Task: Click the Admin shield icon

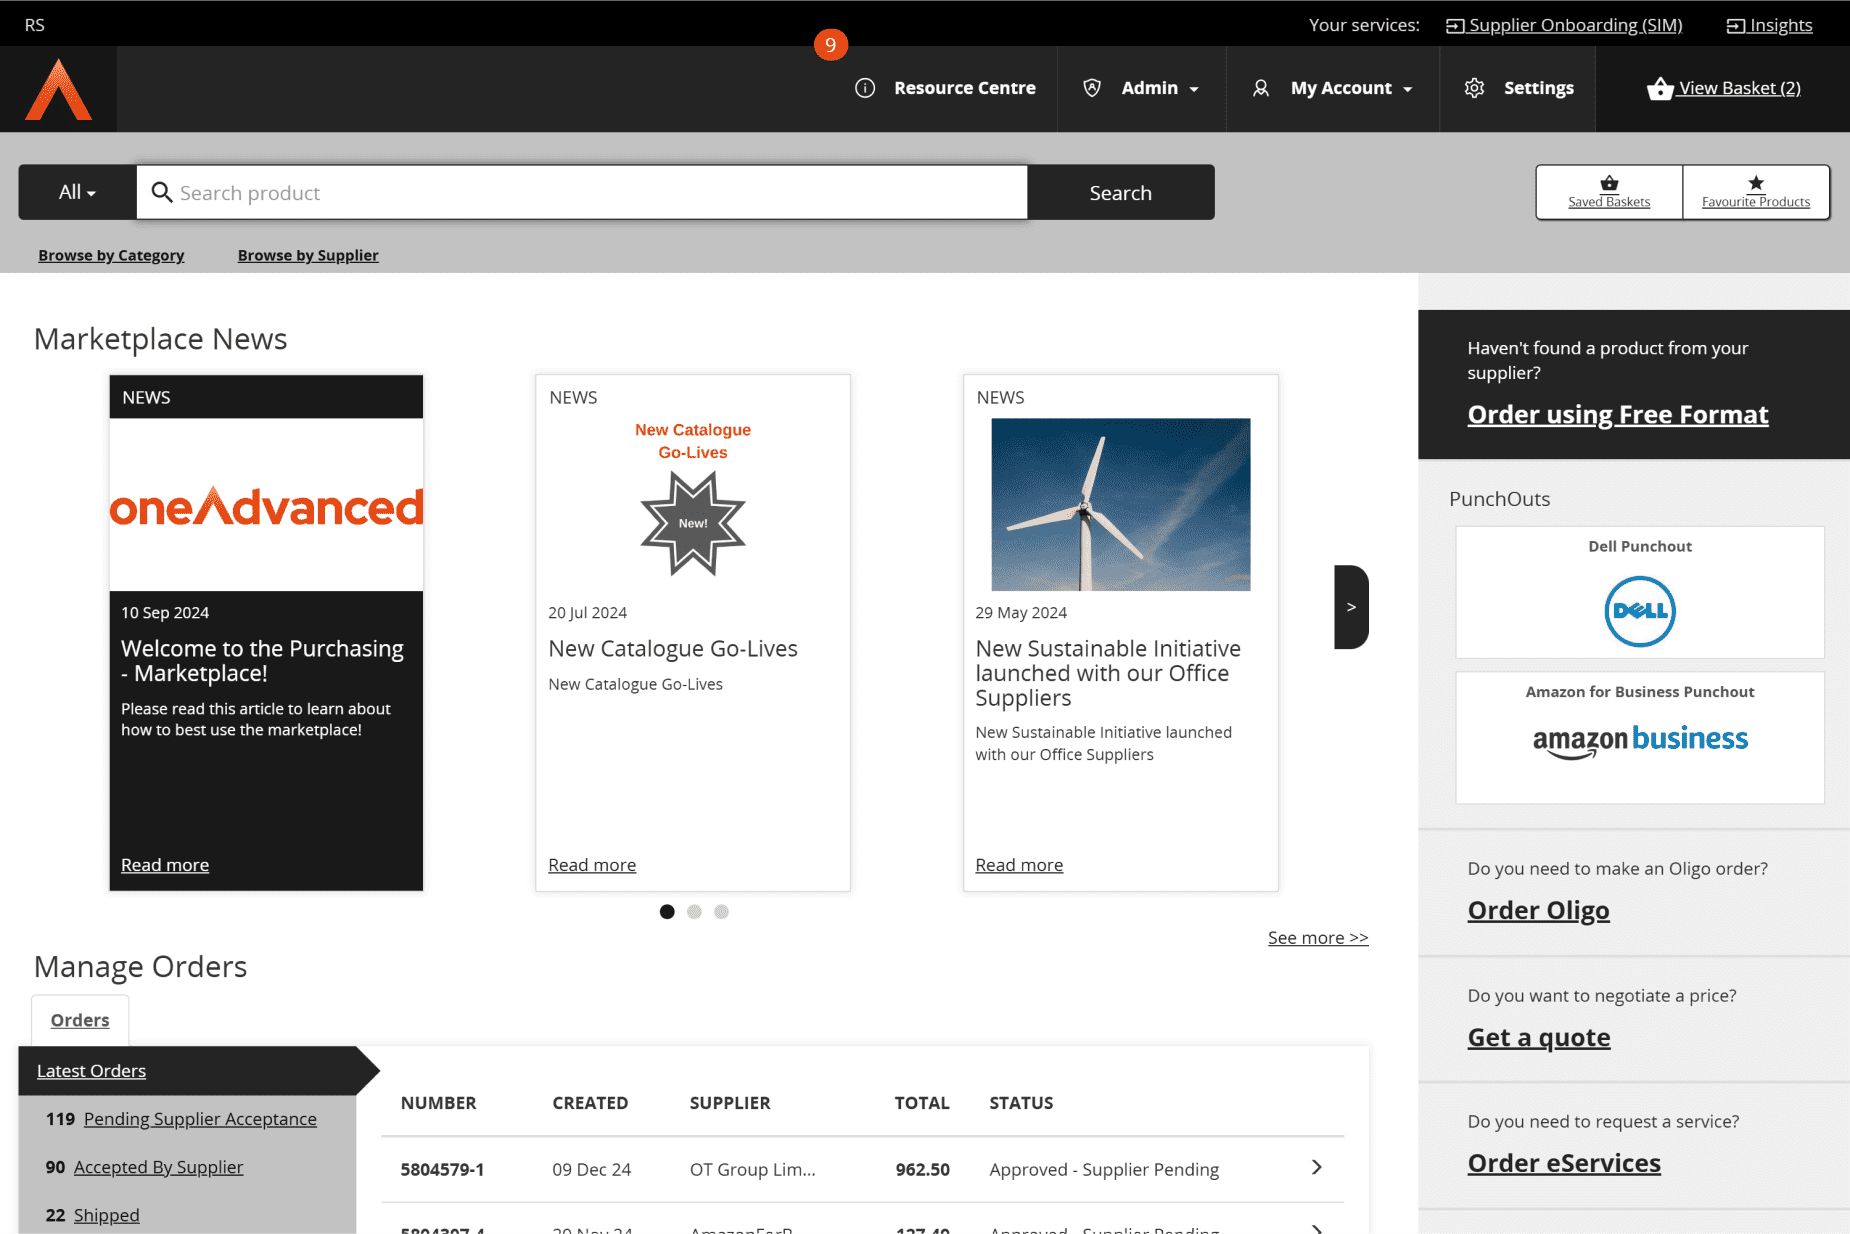Action: pos(1091,88)
